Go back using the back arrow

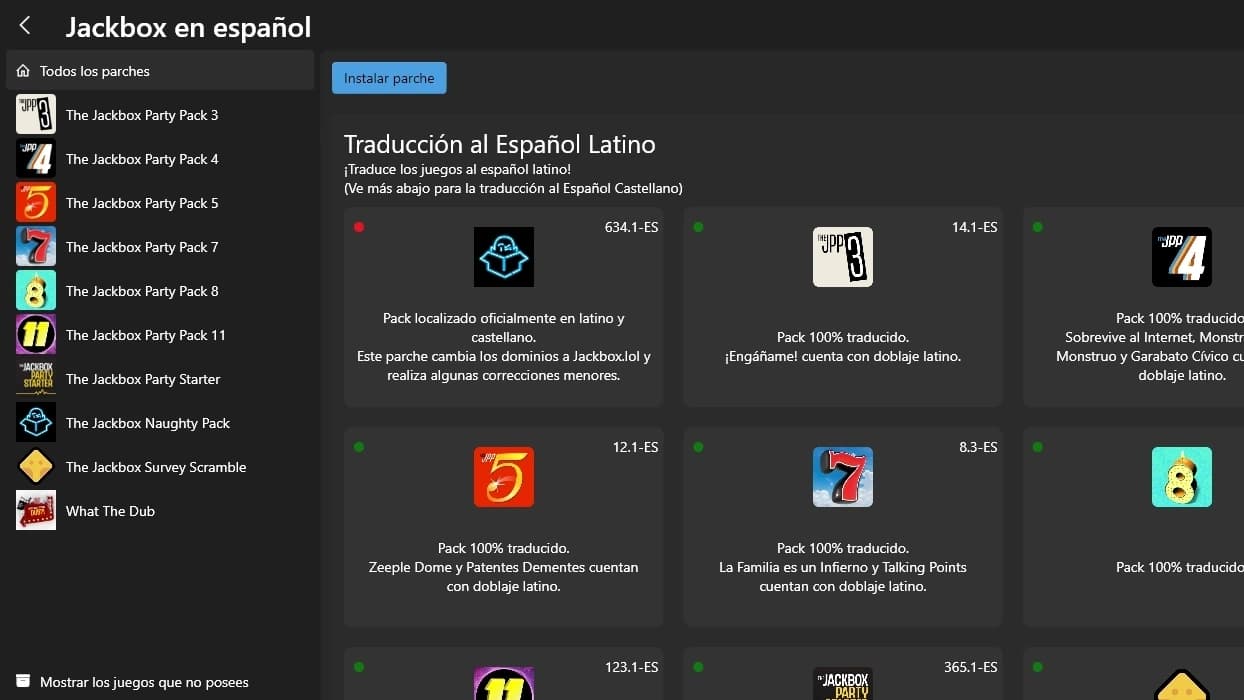pyautogui.click(x=25, y=26)
